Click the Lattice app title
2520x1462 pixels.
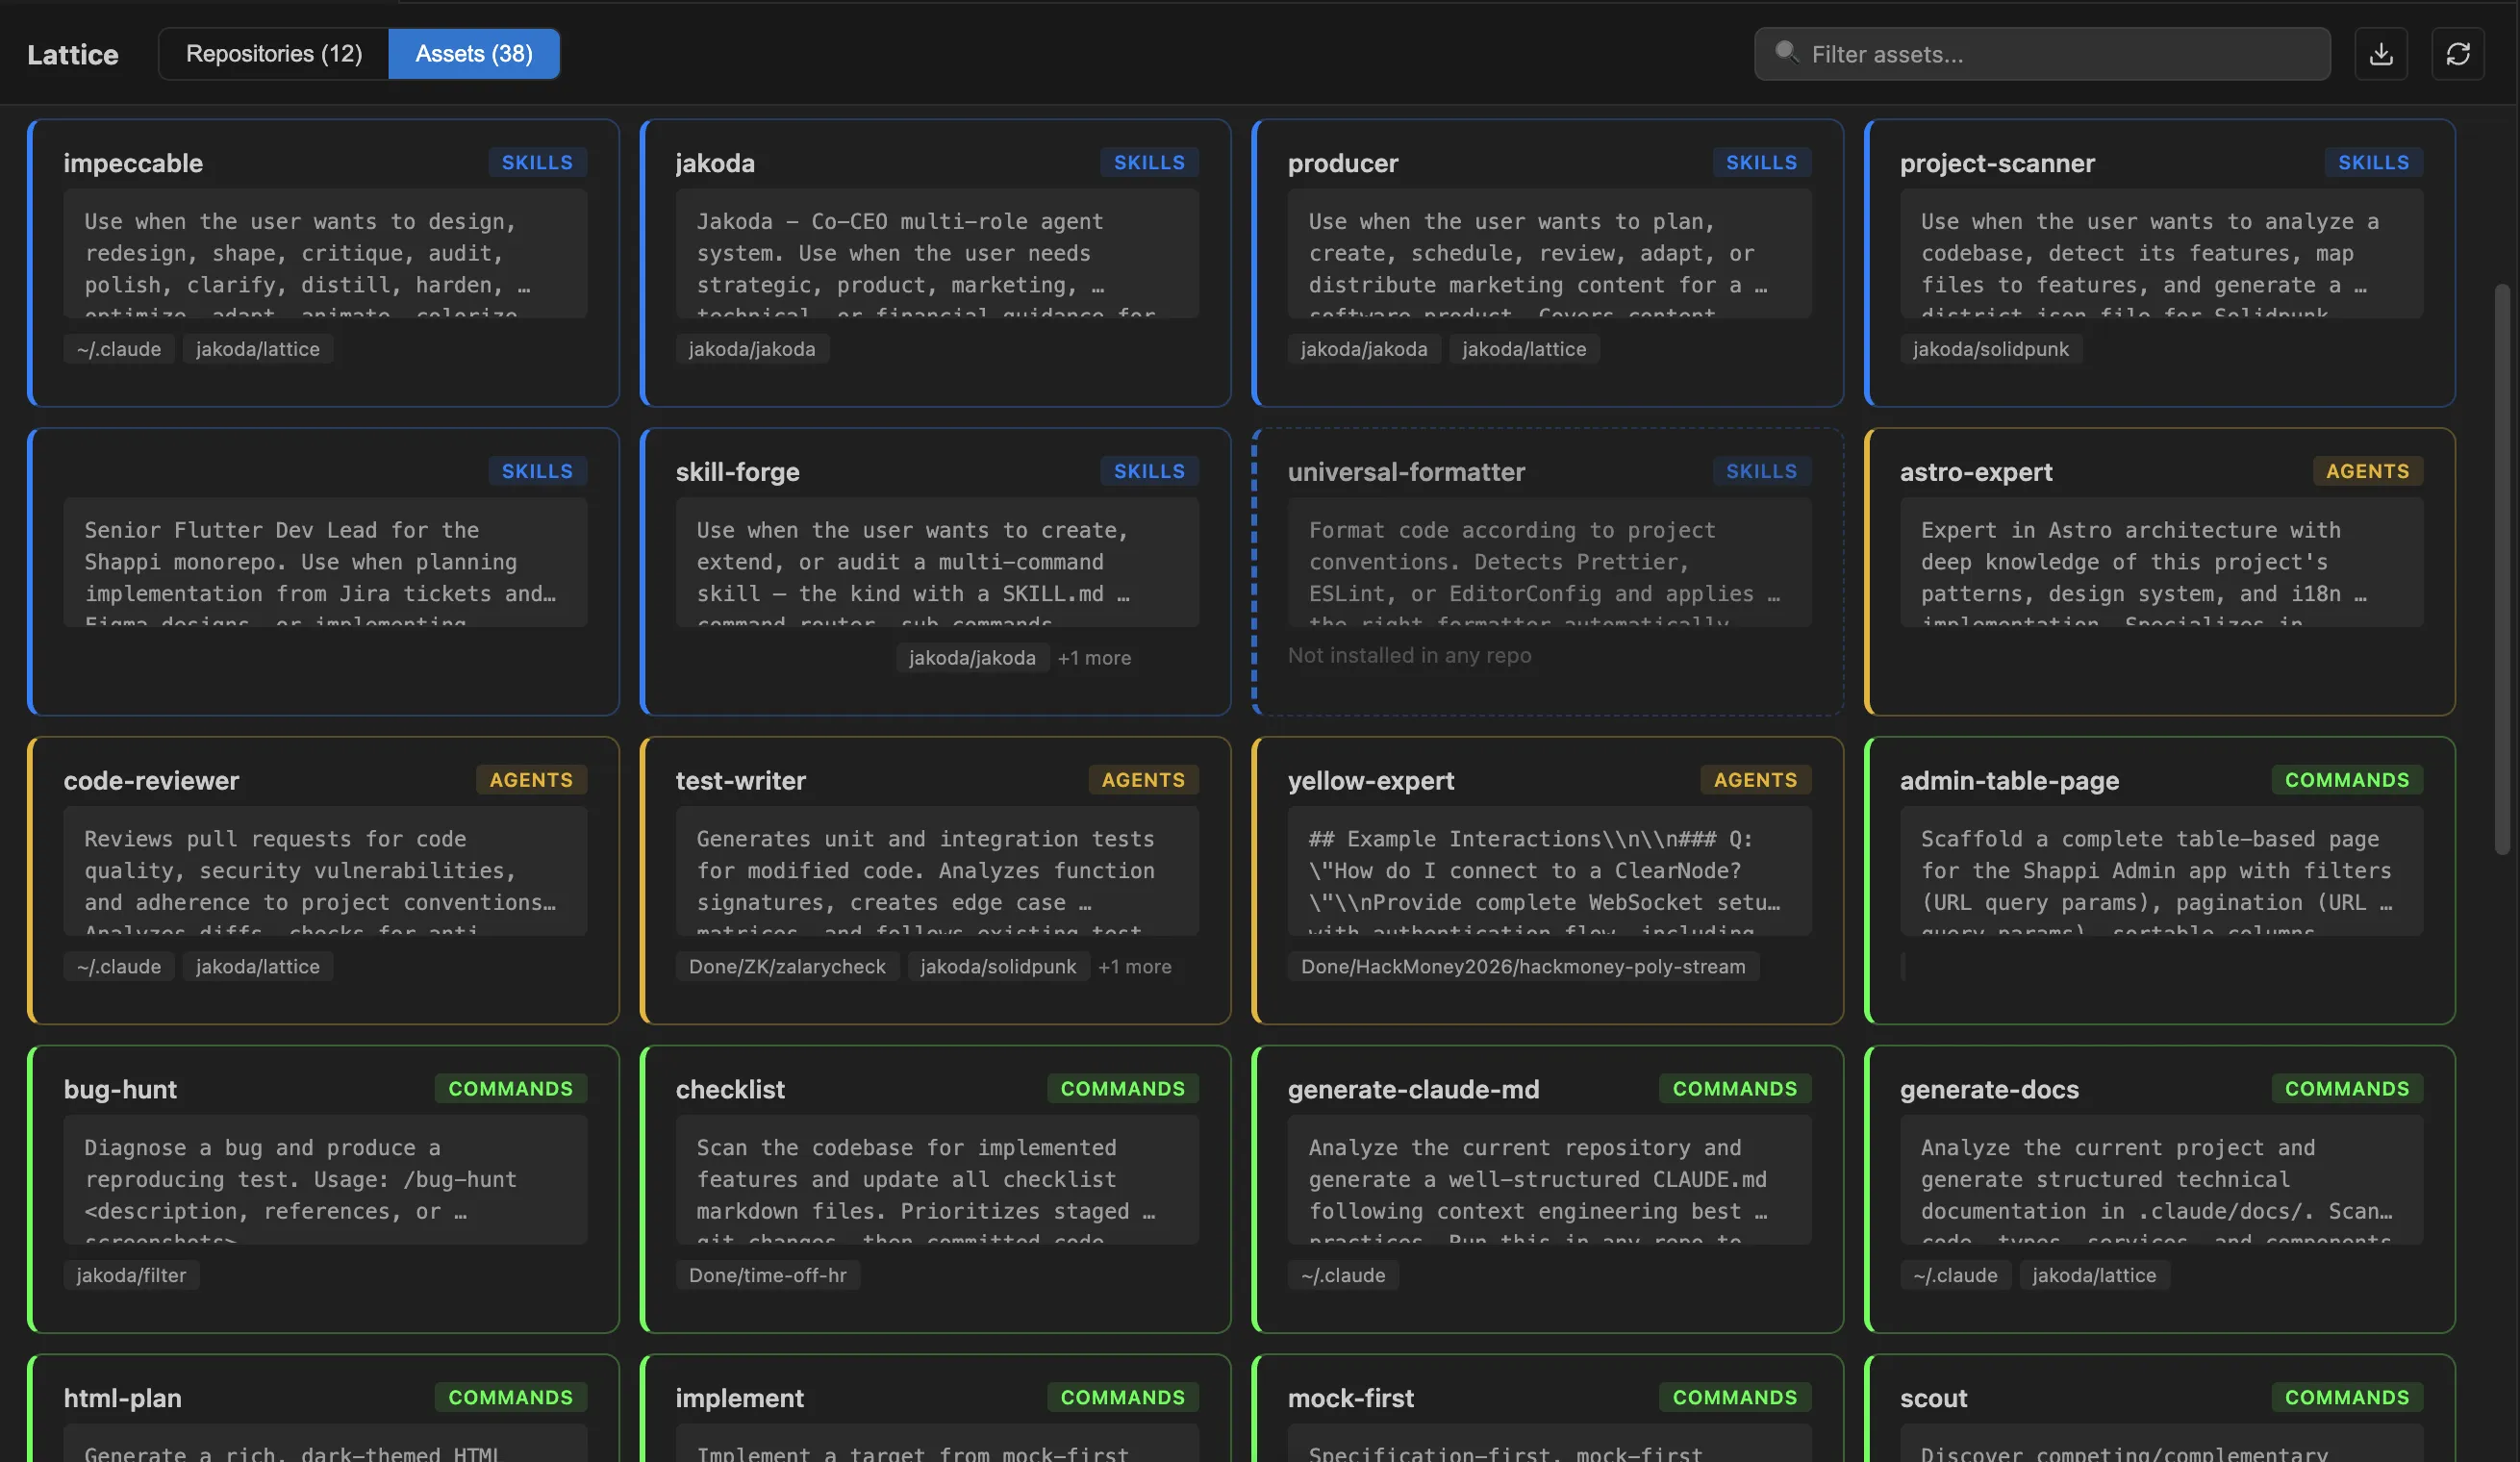coord(73,55)
